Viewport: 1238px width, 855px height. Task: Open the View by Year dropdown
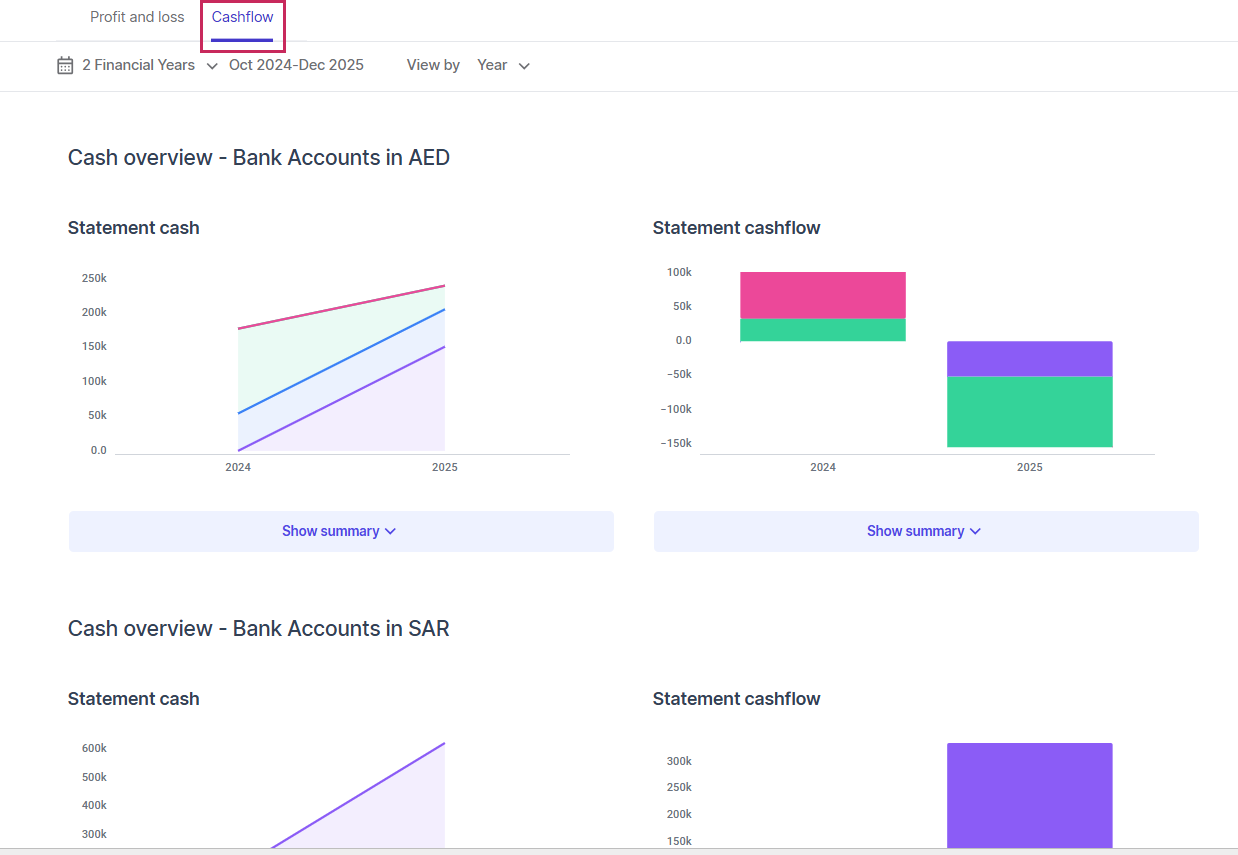click(503, 65)
